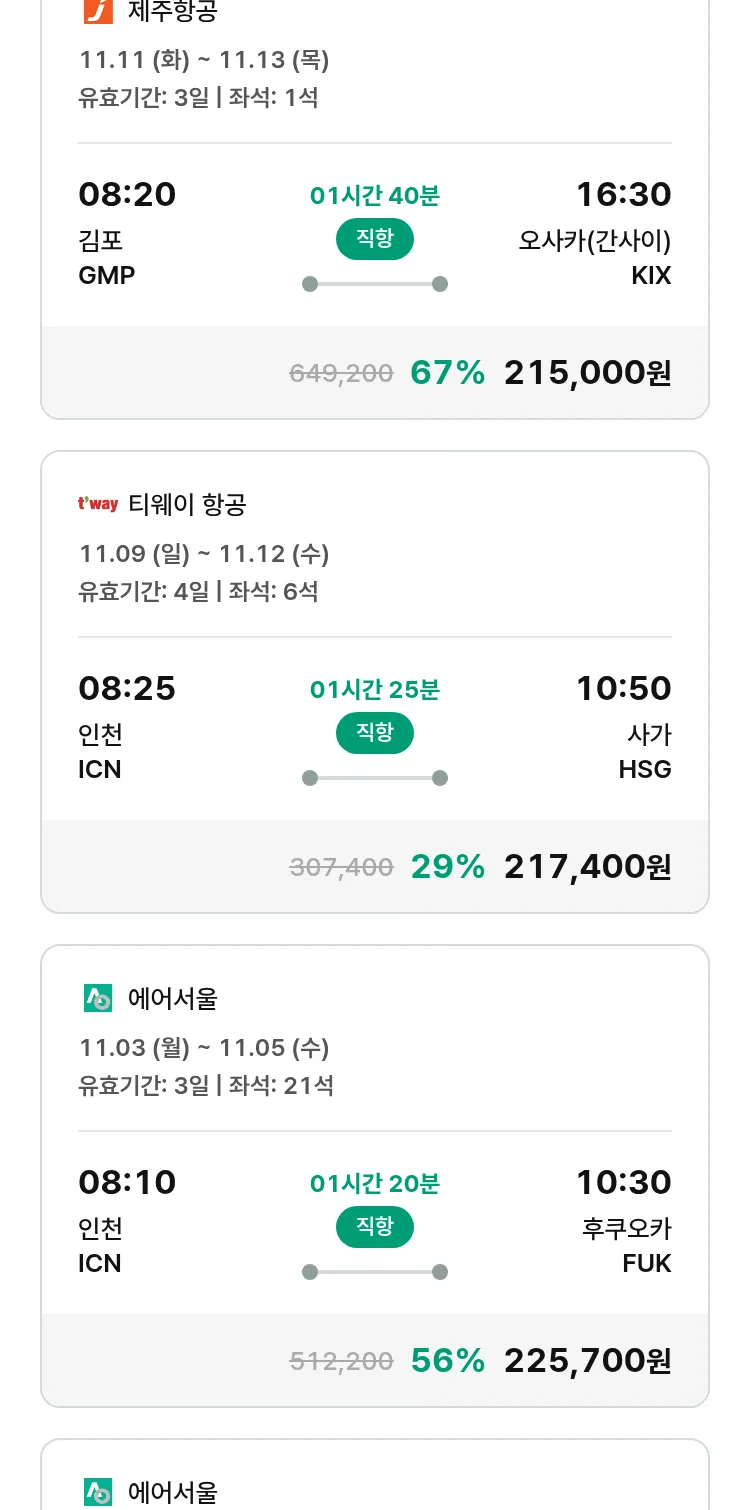Click the 오사카(간사이) KIX destination
The width and height of the screenshot is (750, 1510).
(x=595, y=257)
